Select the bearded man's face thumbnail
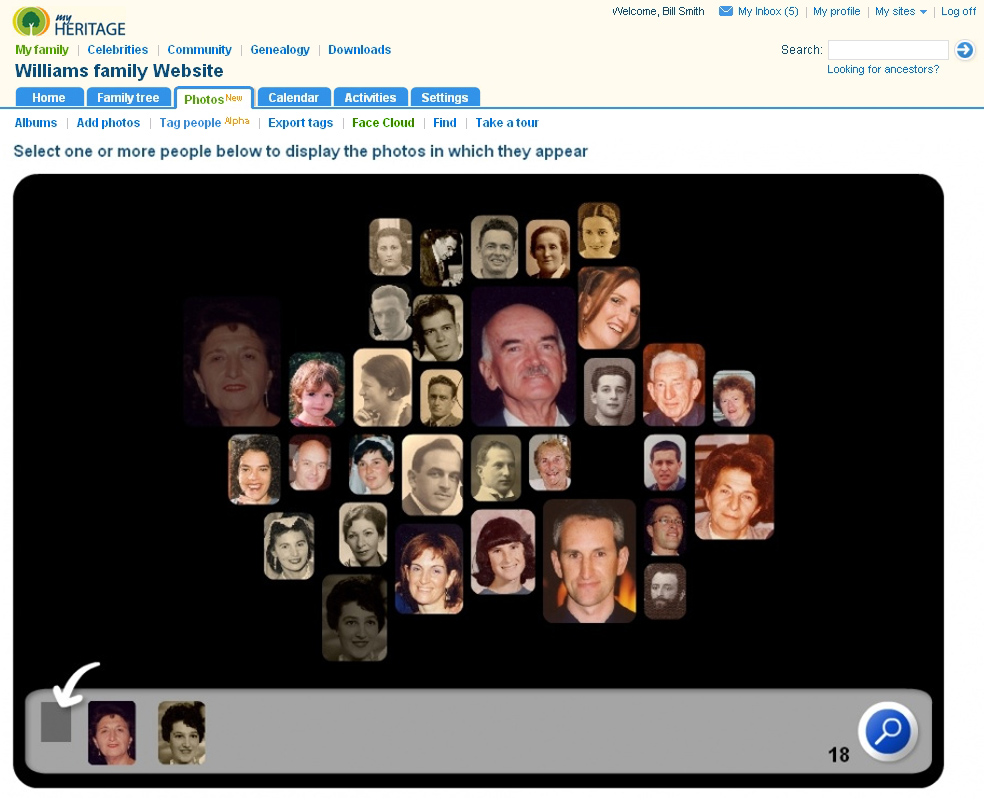This screenshot has width=984, height=800. 664,591
